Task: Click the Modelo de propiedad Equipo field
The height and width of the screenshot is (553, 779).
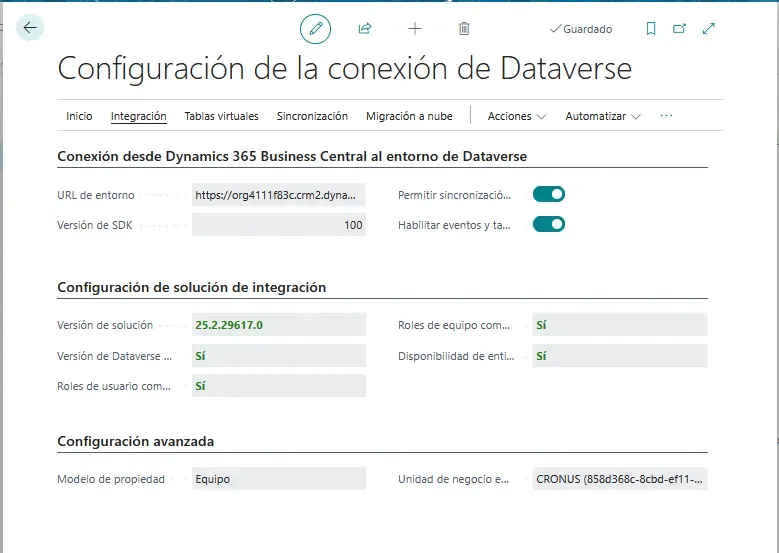Action: click(279, 479)
